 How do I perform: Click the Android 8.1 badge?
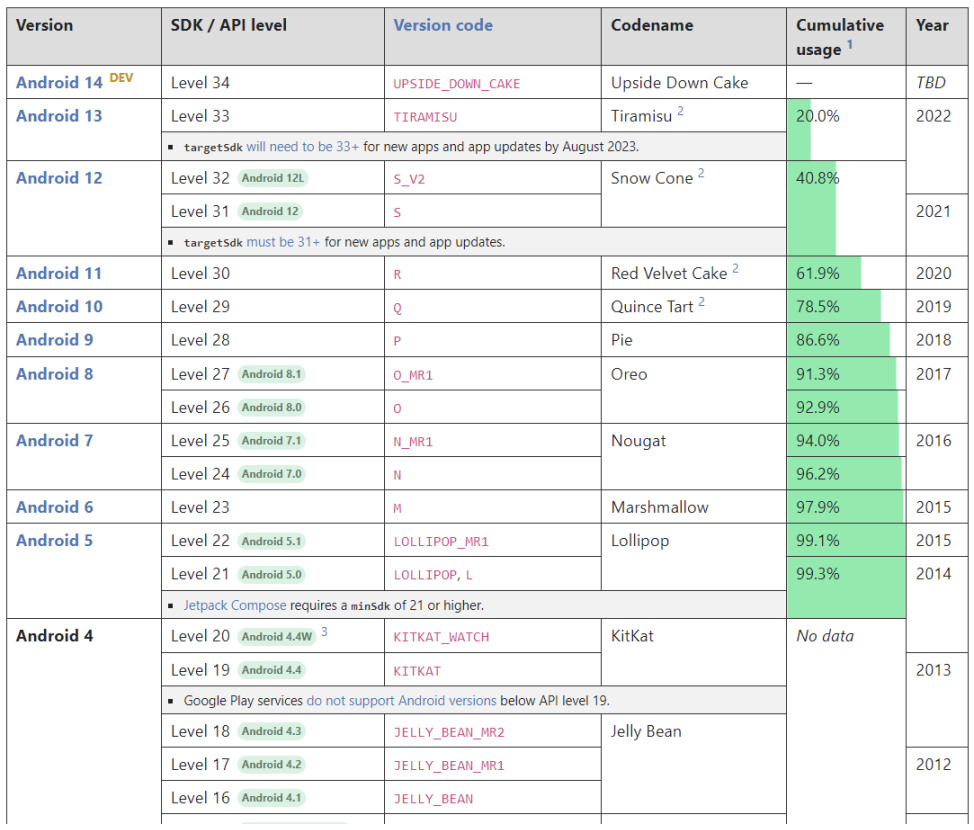click(271, 375)
